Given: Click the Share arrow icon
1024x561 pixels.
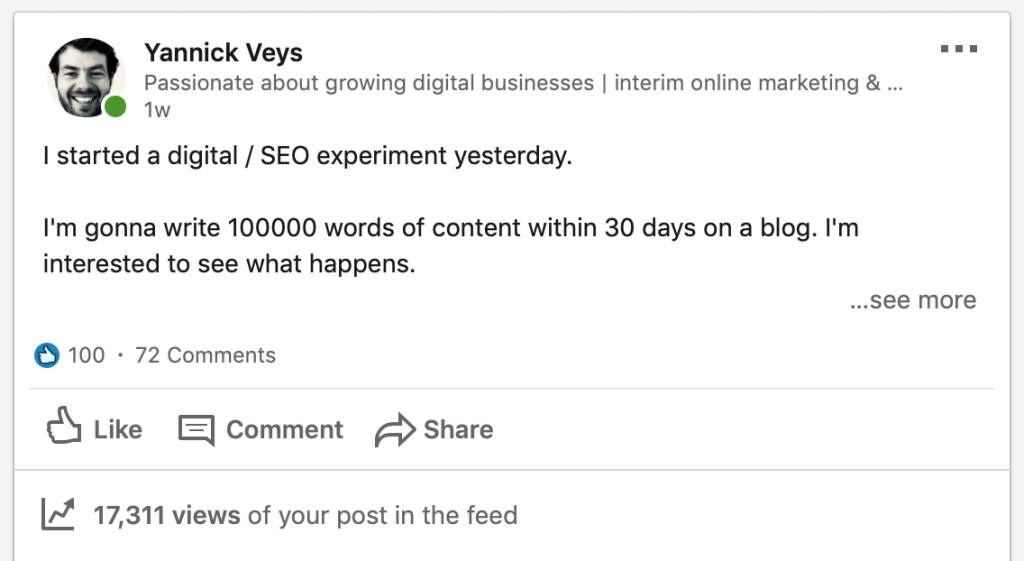Looking at the screenshot, I should coord(395,430).
